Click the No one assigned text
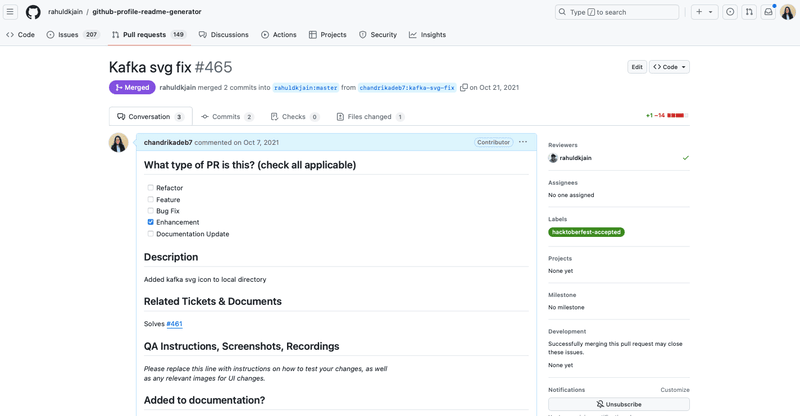The image size is (800, 416). tap(571, 195)
